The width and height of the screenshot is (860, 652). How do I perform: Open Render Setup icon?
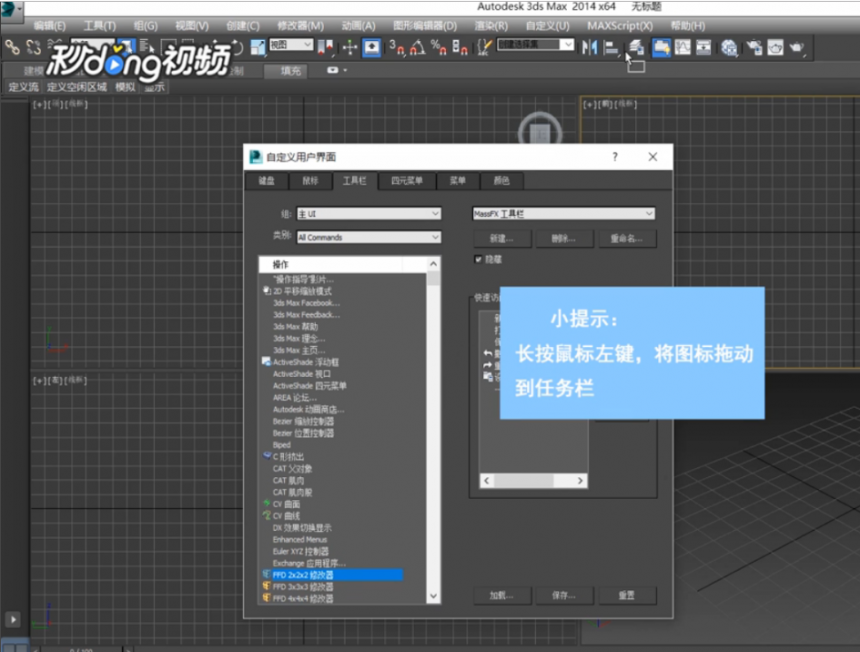click(x=754, y=48)
